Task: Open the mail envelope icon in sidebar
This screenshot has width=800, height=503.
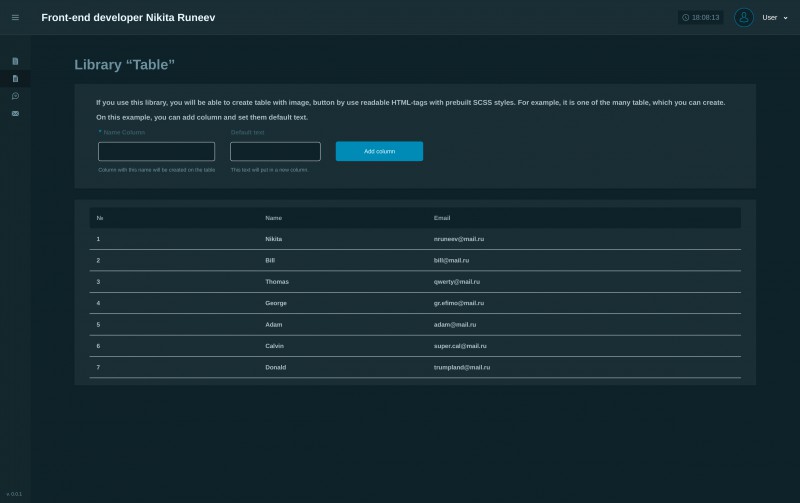Action: pos(15,113)
